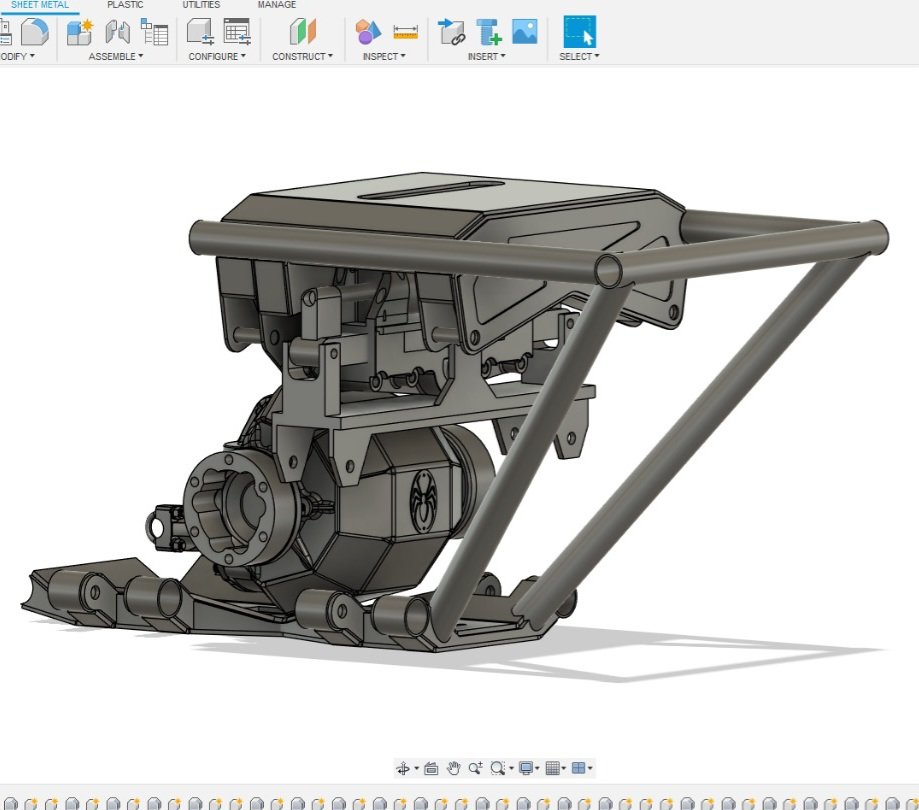
Task: Switch to the UTILITIES tab
Action: click(x=201, y=5)
